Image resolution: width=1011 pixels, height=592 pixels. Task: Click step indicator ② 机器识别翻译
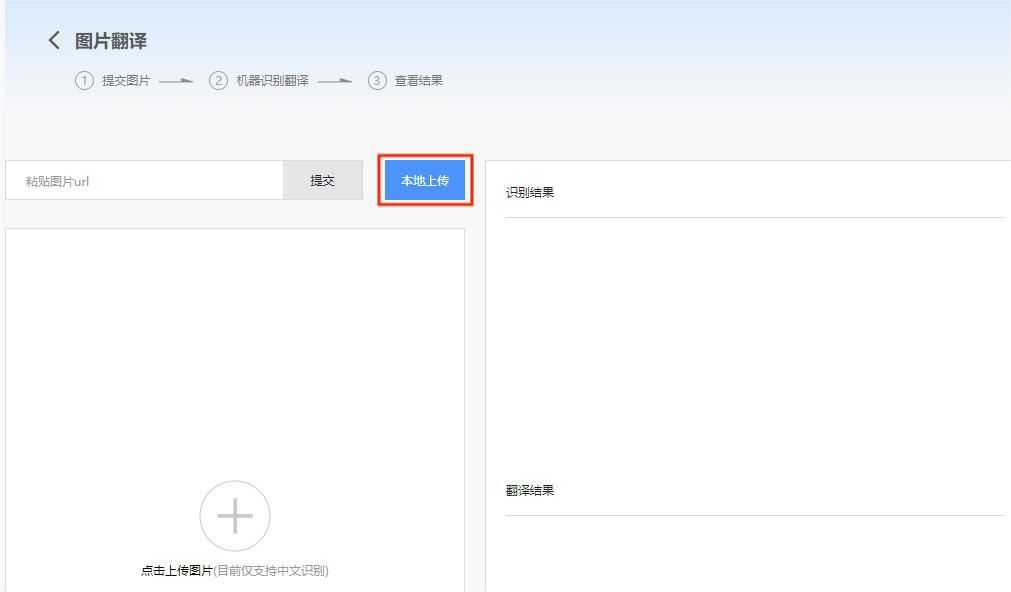[x=218, y=81]
